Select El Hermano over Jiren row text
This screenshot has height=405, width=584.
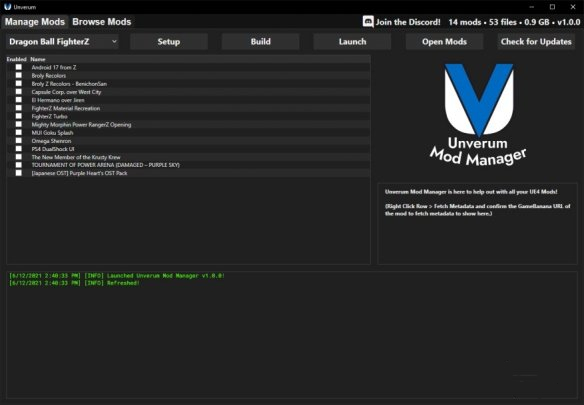pos(58,100)
